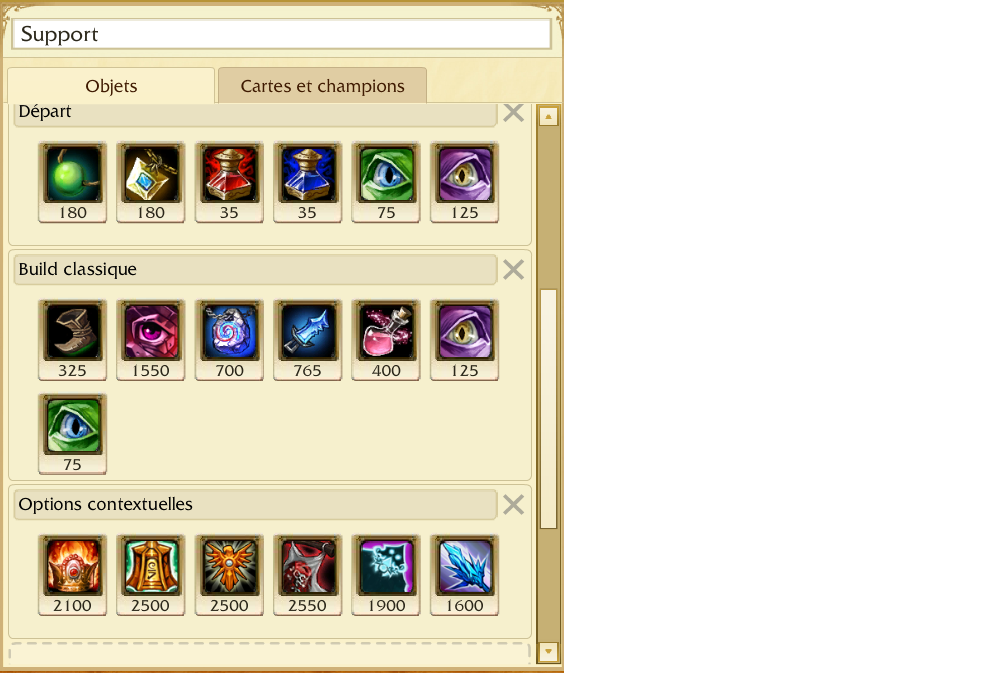Select the fiery crown item costing 2100
Screen dimensions: 1008x673
click(x=72, y=575)
